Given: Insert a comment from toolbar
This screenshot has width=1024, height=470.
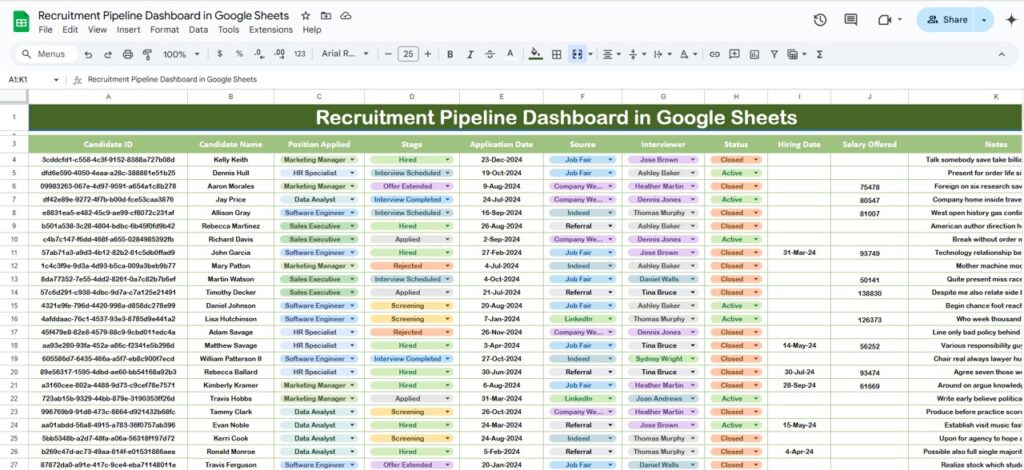Looking at the screenshot, I should click(734, 54).
